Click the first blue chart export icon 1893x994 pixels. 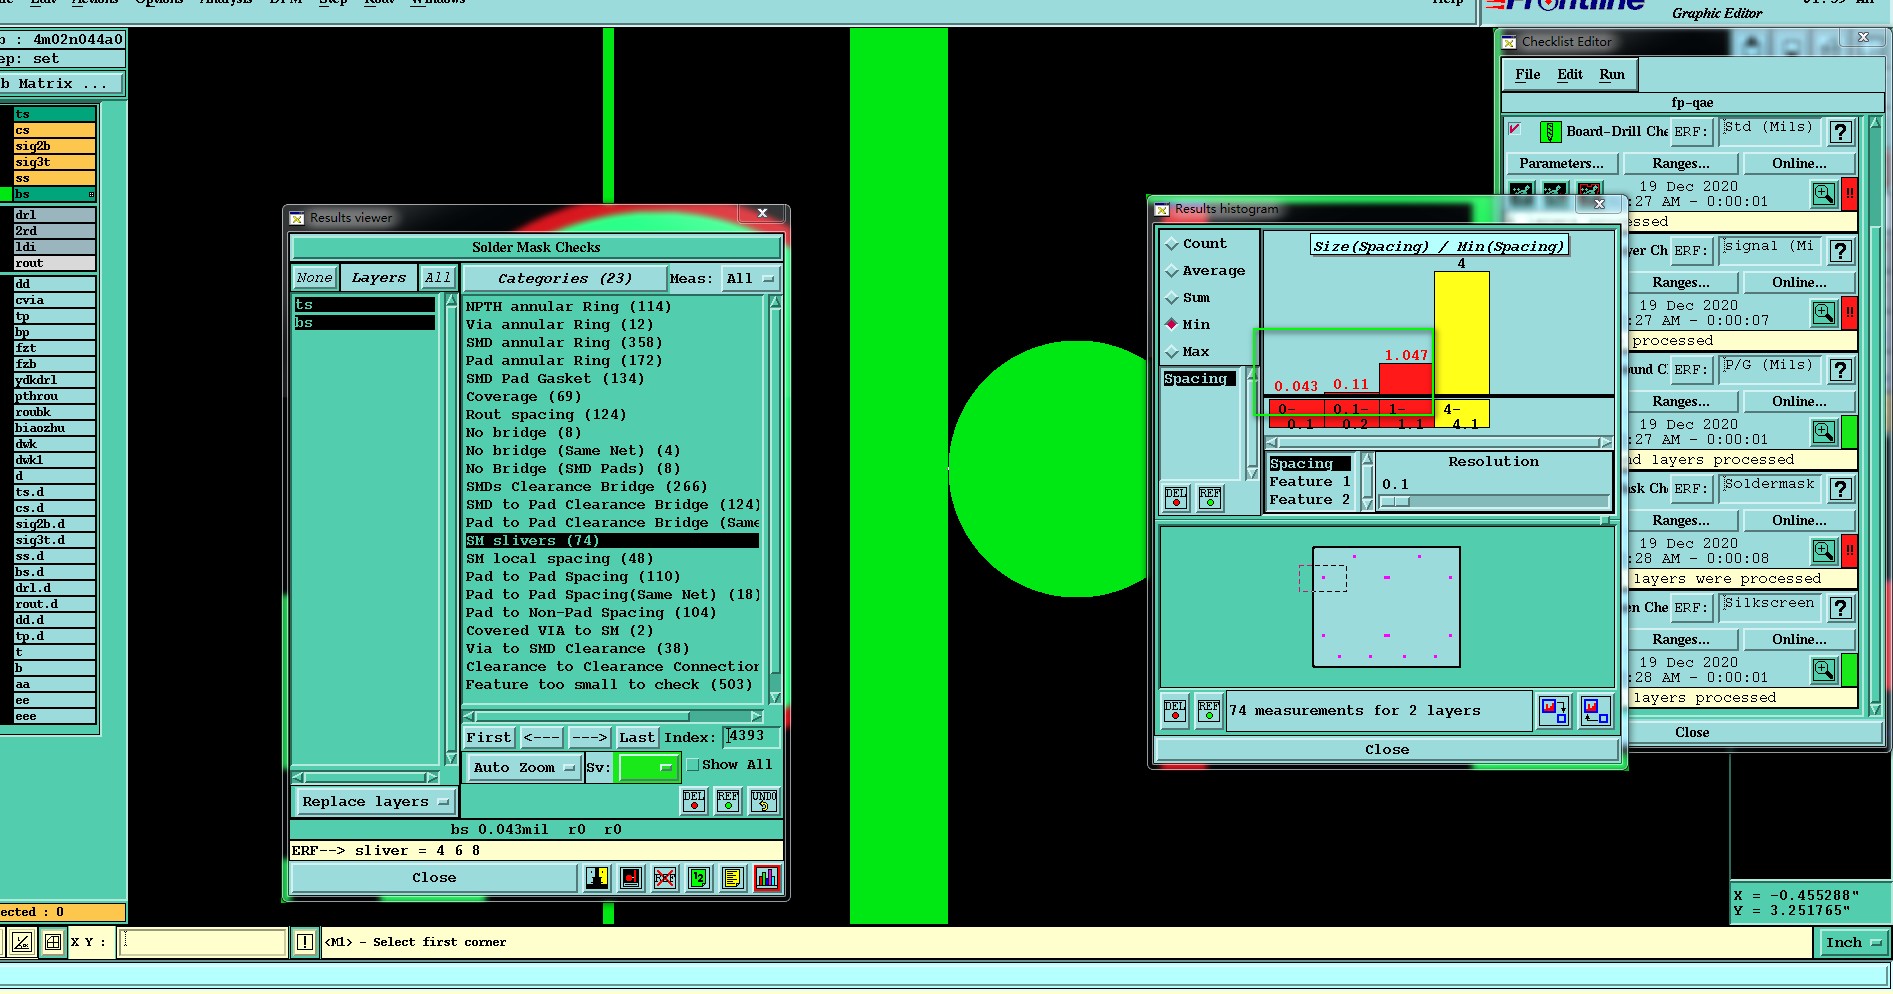coord(1554,711)
